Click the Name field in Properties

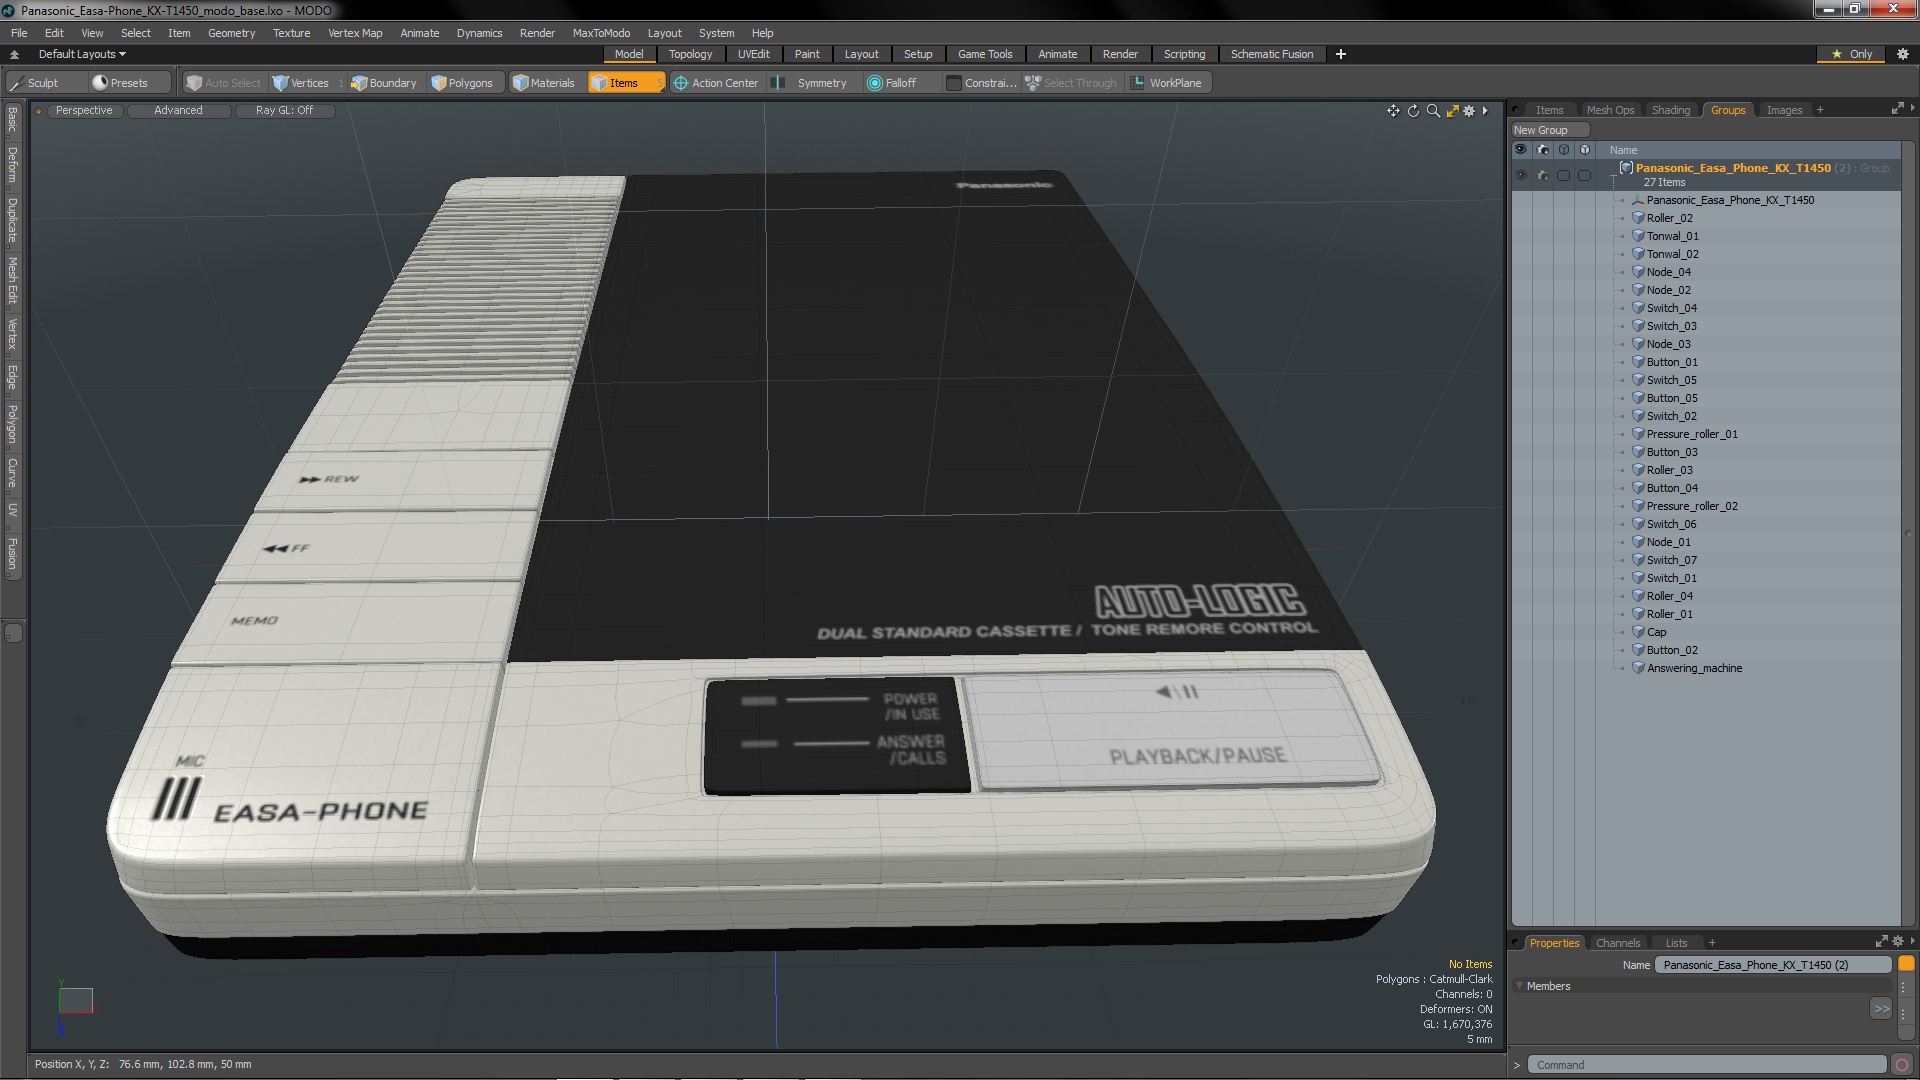pos(1772,965)
